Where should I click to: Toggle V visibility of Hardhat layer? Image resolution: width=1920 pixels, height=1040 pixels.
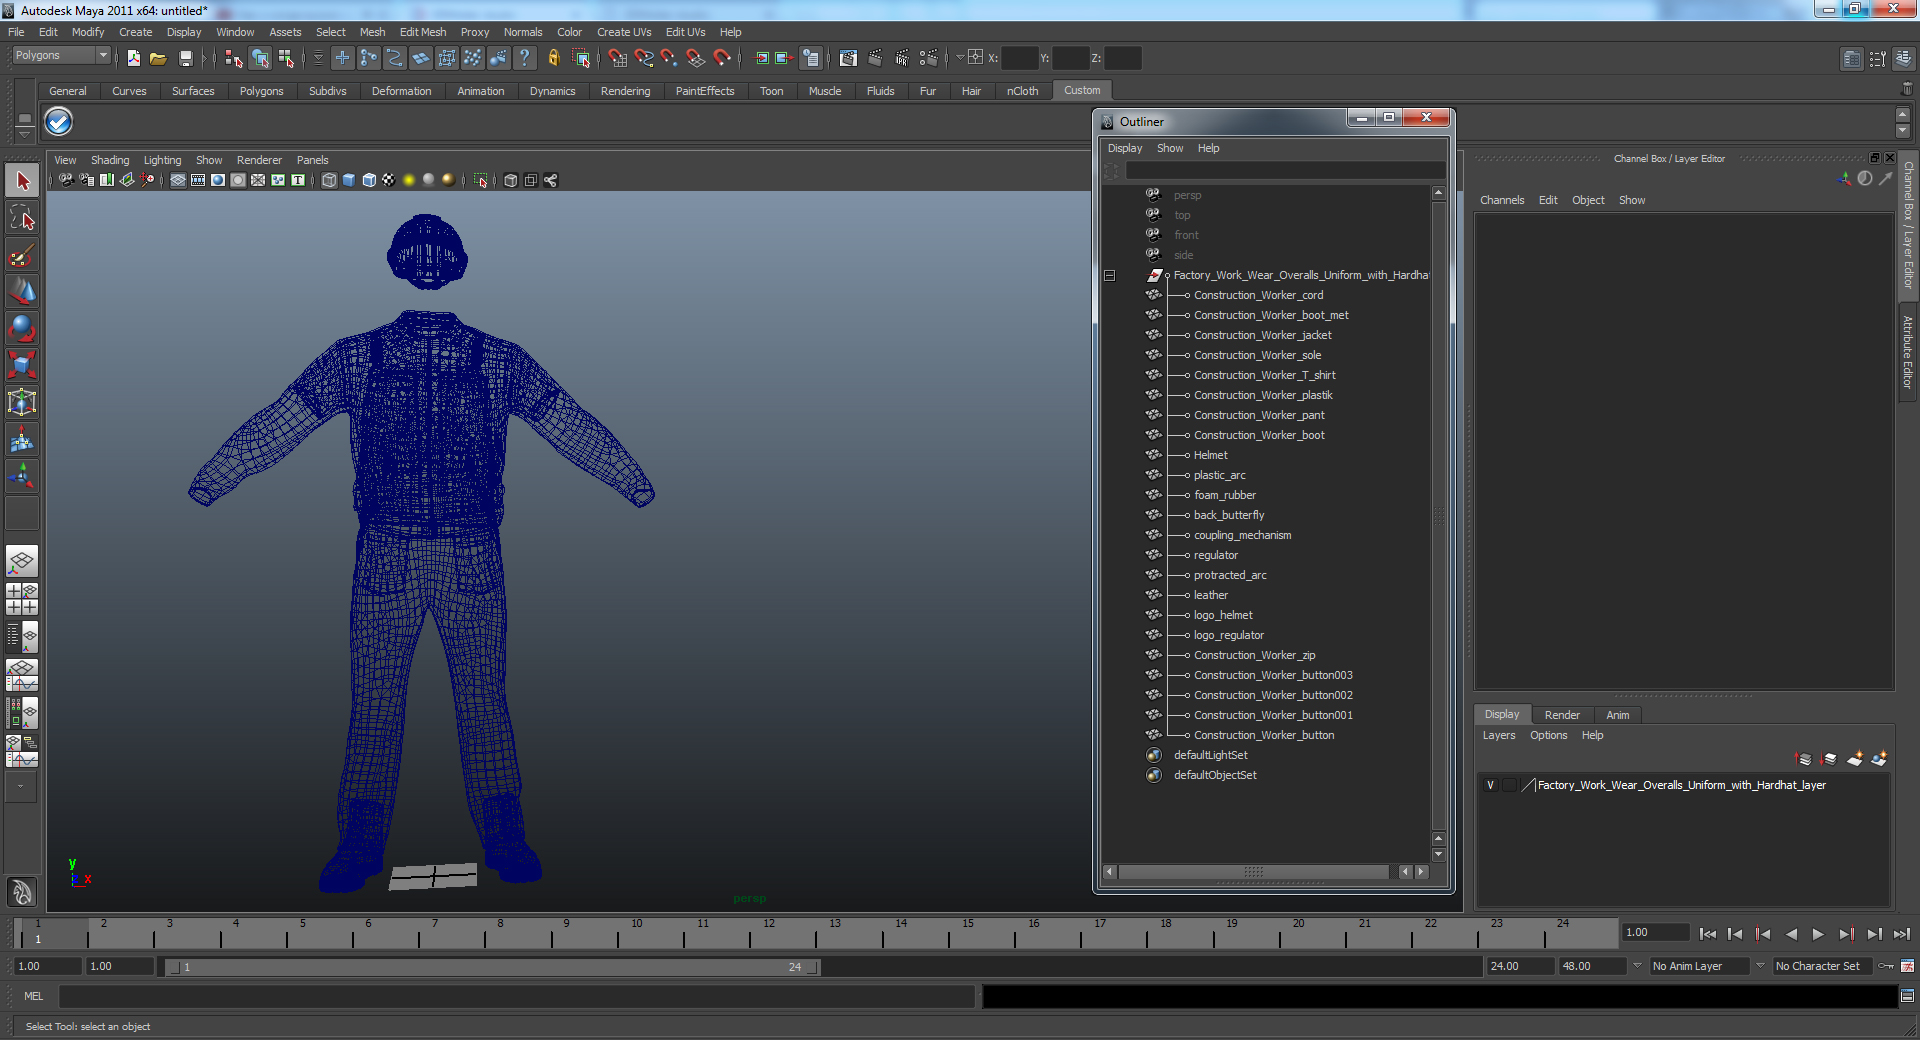[x=1490, y=785]
